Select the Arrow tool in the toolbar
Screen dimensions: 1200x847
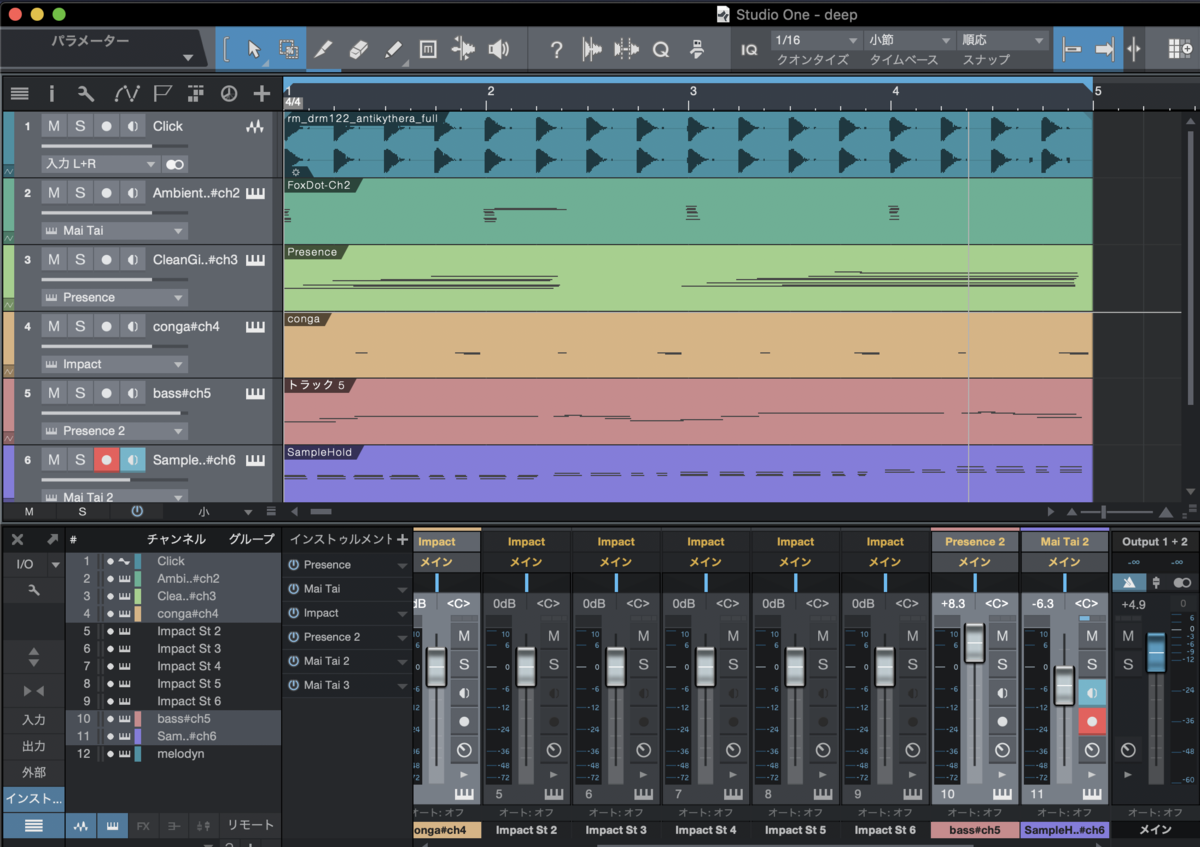point(254,49)
